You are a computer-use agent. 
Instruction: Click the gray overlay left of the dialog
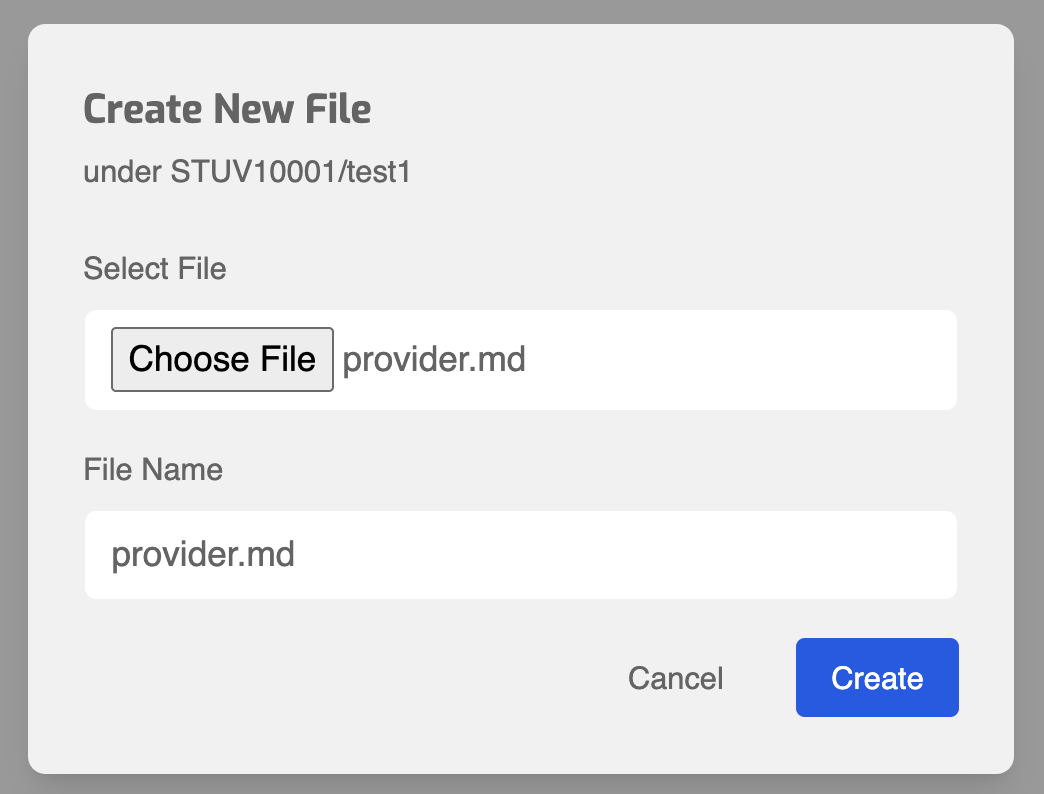(x=13, y=400)
